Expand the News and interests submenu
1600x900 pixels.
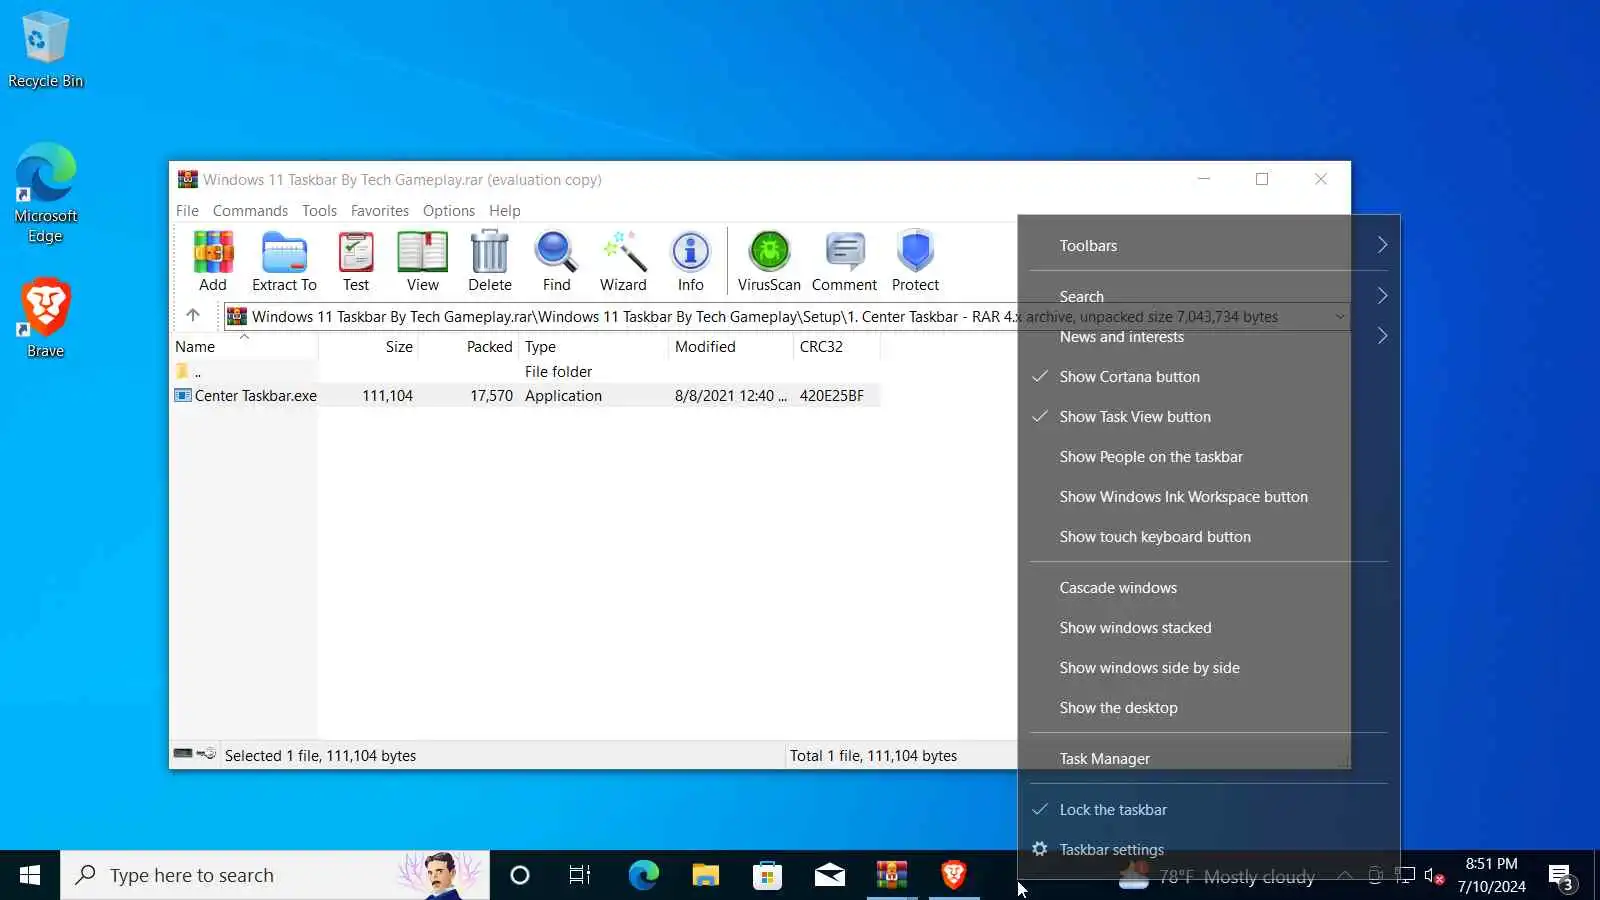pos(1209,337)
